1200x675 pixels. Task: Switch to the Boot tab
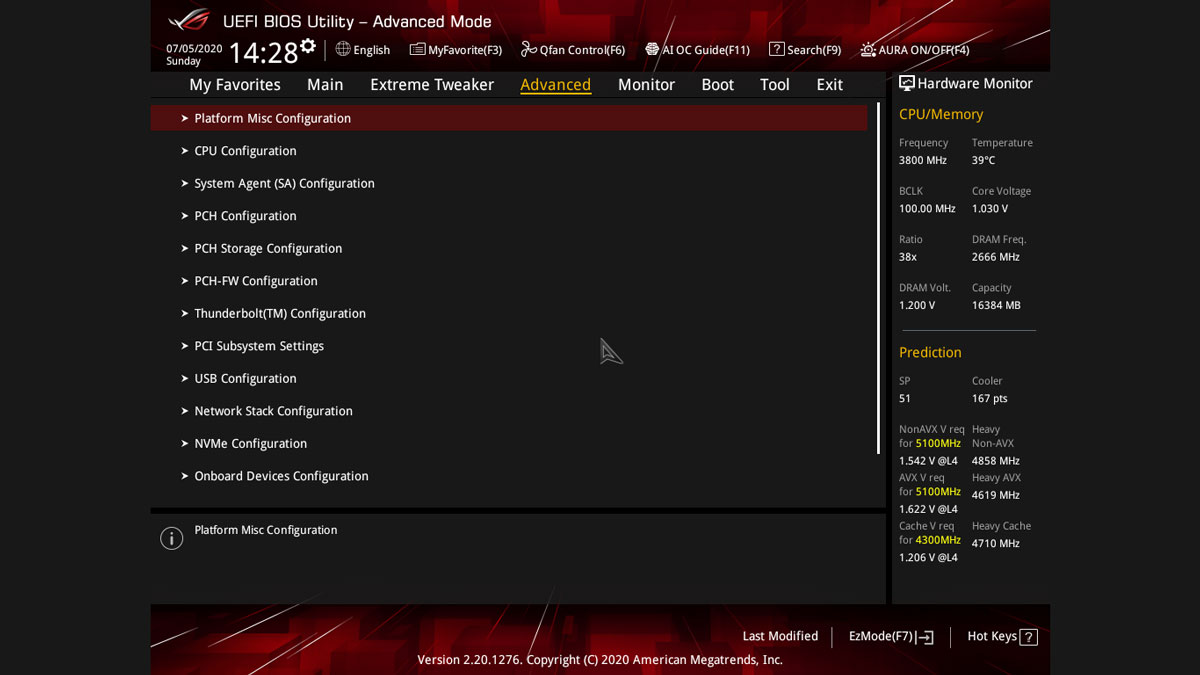717,85
